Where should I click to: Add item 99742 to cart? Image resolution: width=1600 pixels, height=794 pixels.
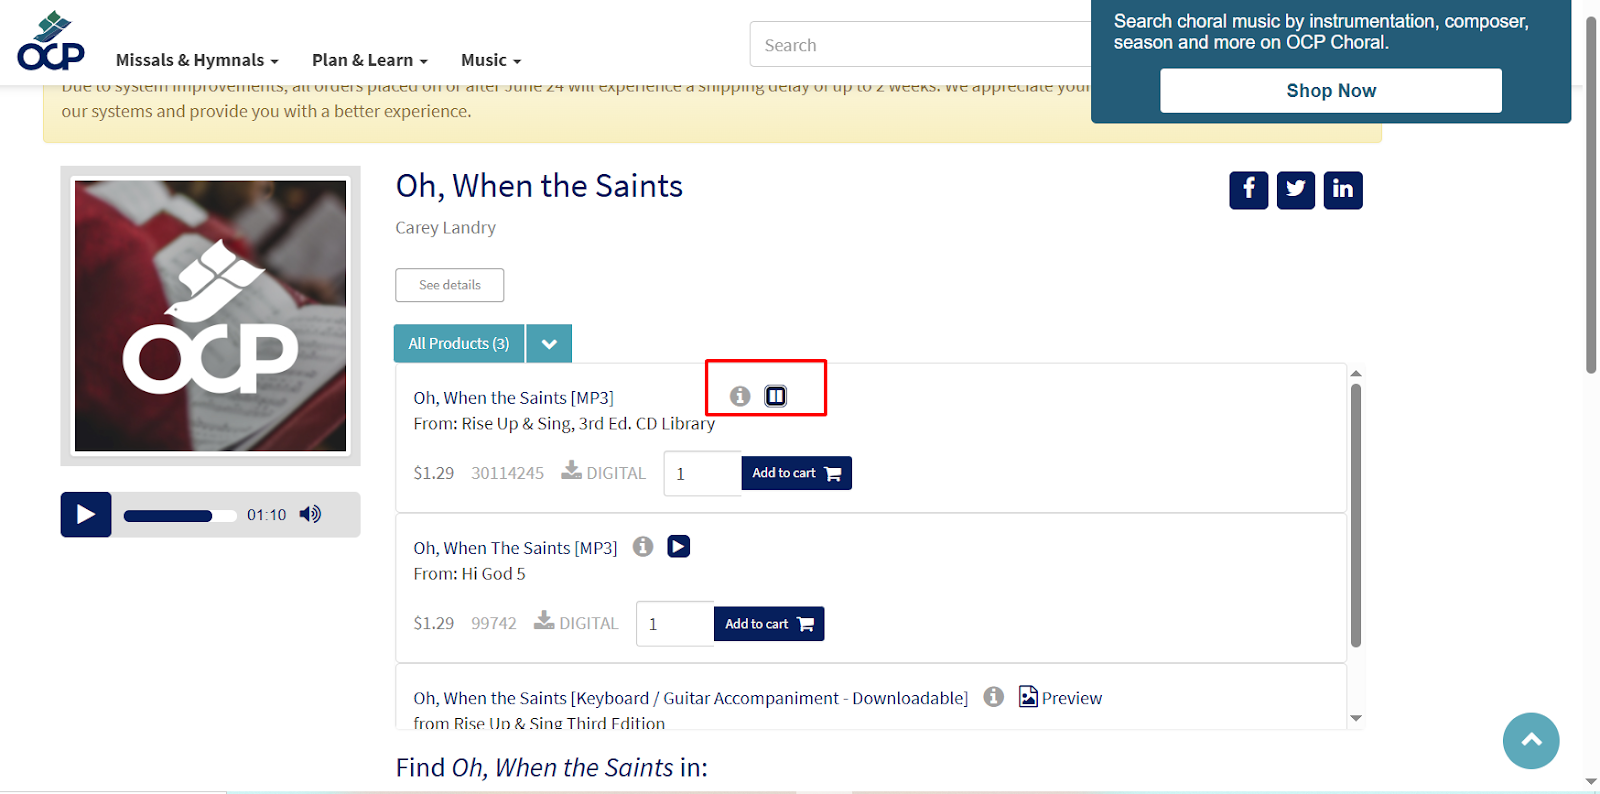click(x=769, y=624)
